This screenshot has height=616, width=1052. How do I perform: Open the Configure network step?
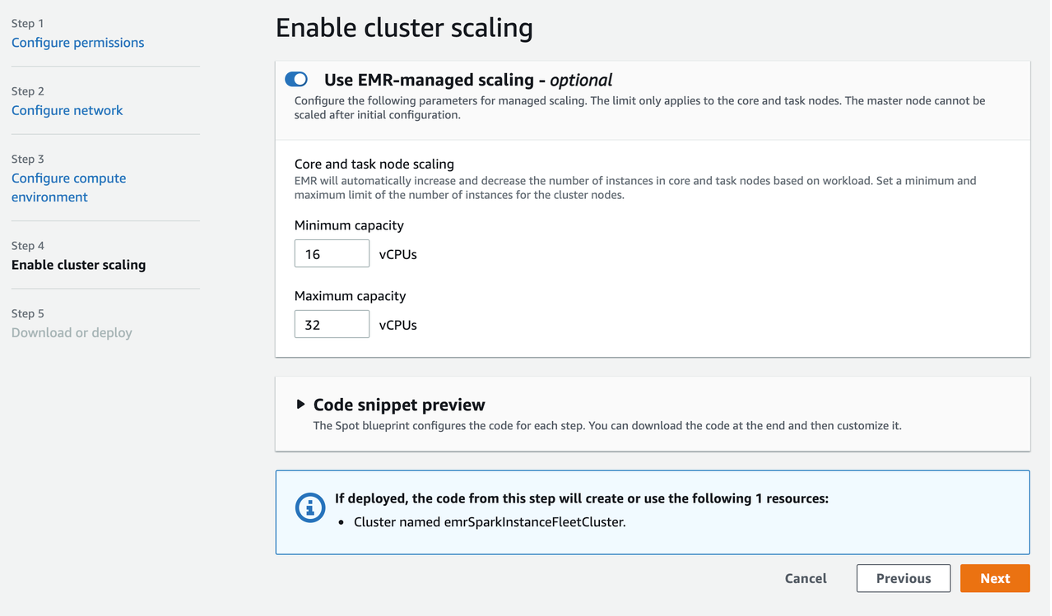[67, 110]
